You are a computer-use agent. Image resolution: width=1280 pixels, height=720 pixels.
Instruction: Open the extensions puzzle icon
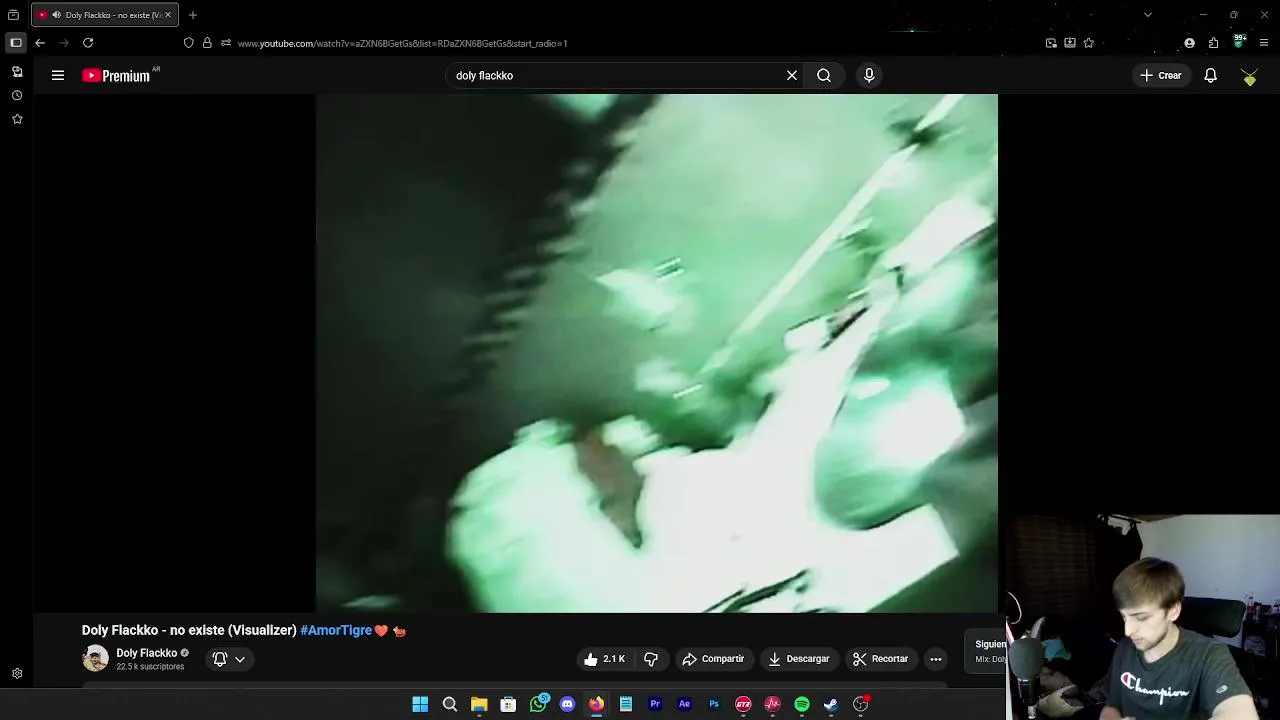1213,43
